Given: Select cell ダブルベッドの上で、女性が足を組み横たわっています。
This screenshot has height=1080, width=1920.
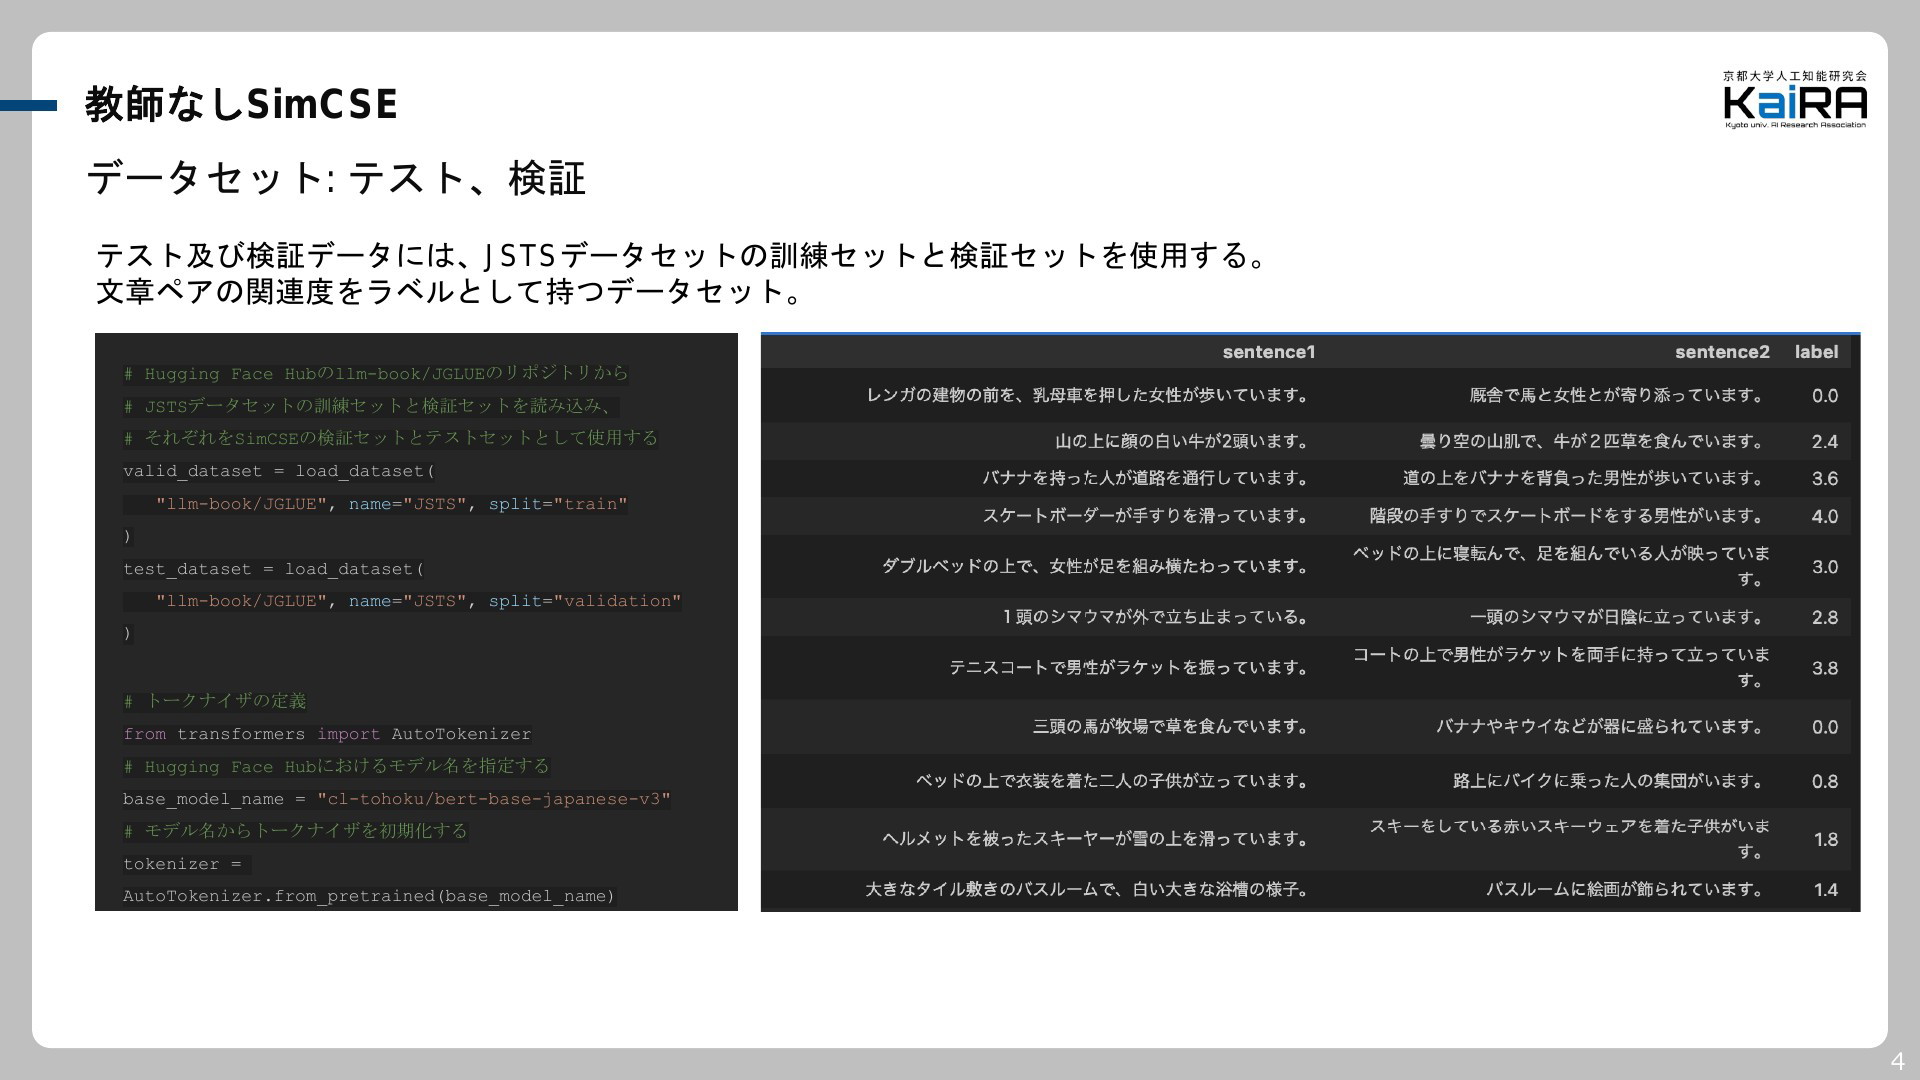Looking at the screenshot, I should click(1096, 566).
